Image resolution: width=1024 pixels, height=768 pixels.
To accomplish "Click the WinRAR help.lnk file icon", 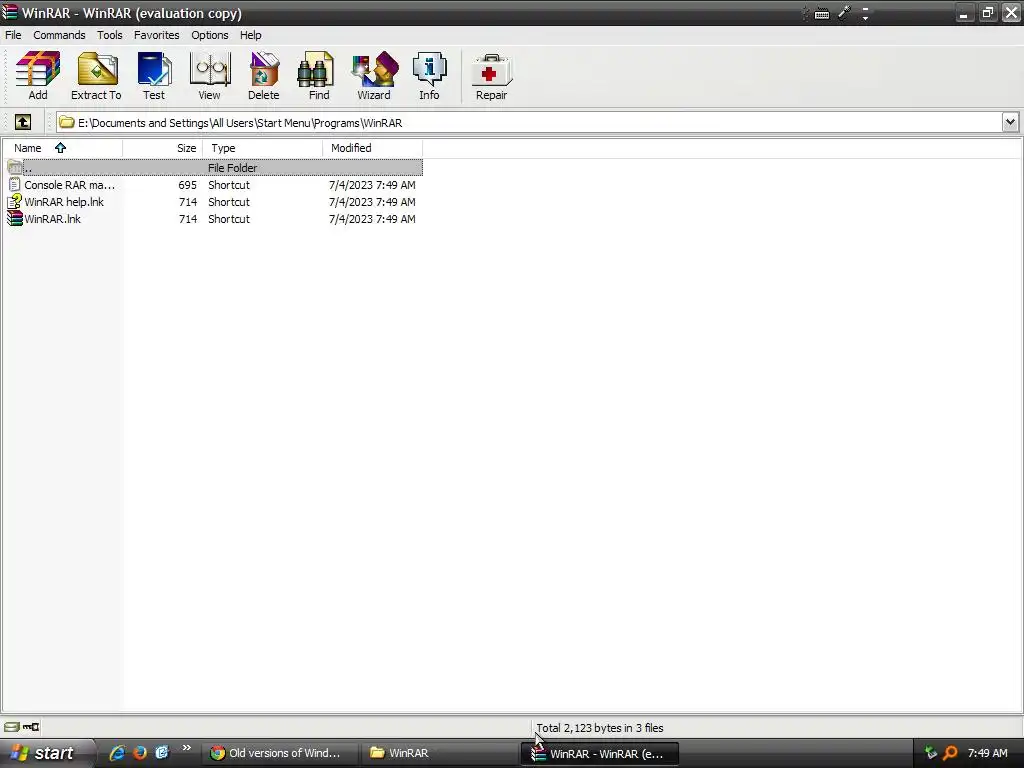I will click(14, 202).
